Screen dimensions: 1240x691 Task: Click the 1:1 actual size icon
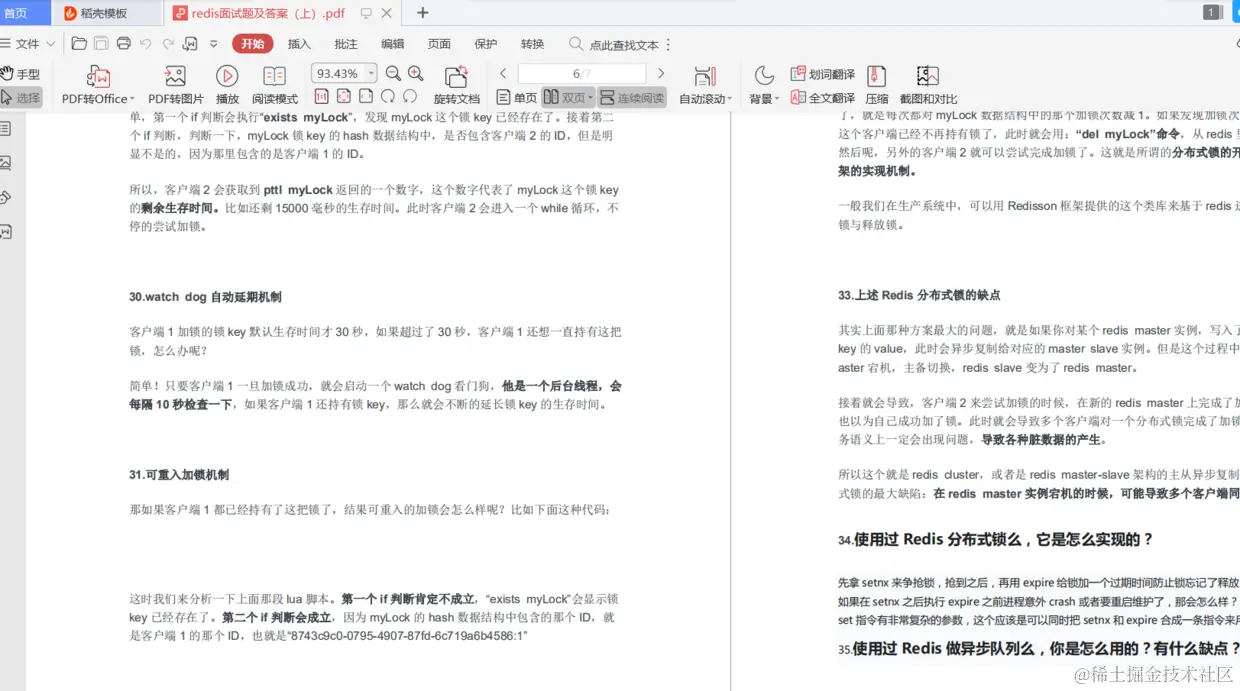321,97
